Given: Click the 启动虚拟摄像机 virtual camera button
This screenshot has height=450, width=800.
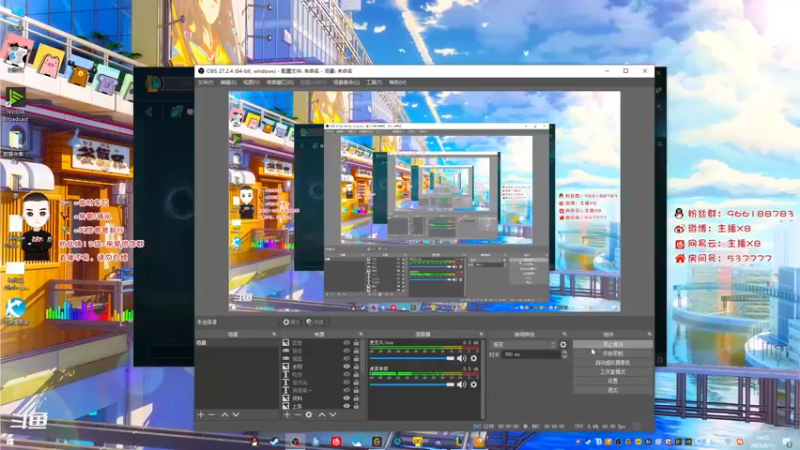Looking at the screenshot, I should click(612, 363).
